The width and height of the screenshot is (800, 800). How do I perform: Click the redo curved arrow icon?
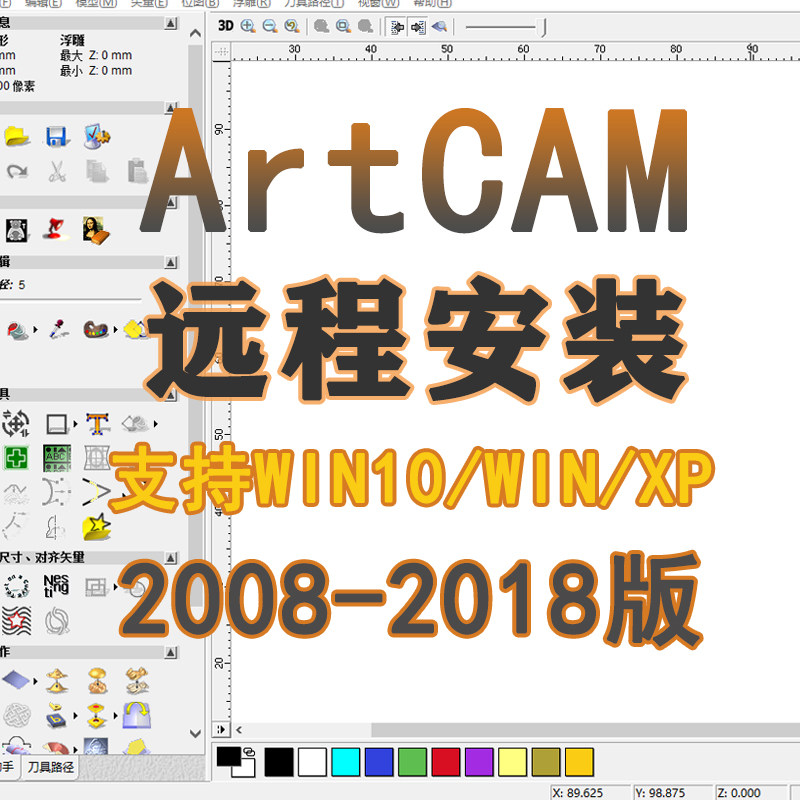[x=17, y=171]
